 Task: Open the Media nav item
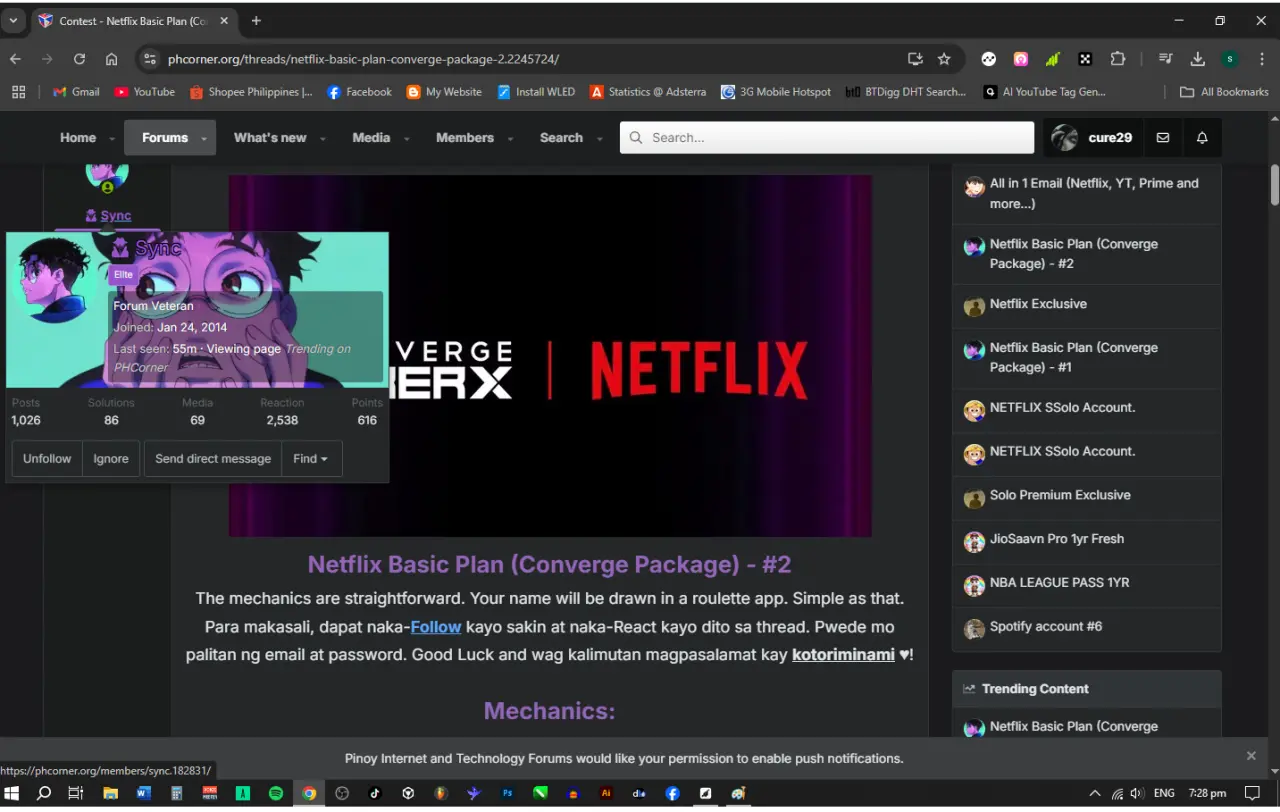371,138
